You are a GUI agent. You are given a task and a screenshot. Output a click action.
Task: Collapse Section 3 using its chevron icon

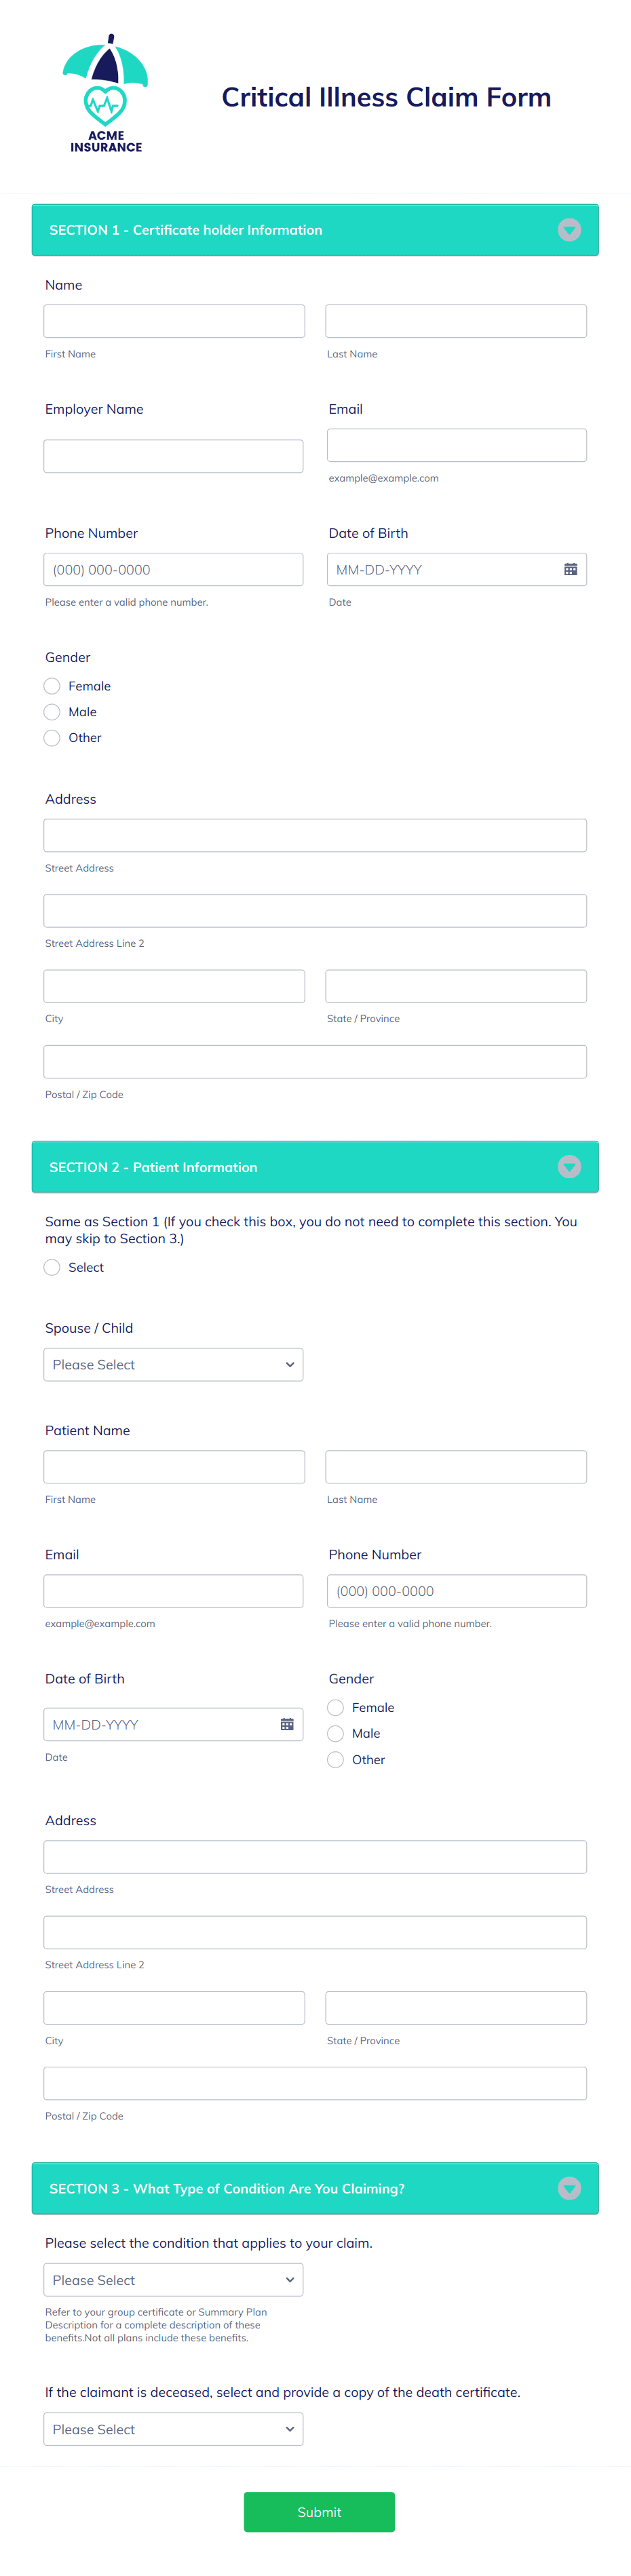pyautogui.click(x=569, y=2188)
